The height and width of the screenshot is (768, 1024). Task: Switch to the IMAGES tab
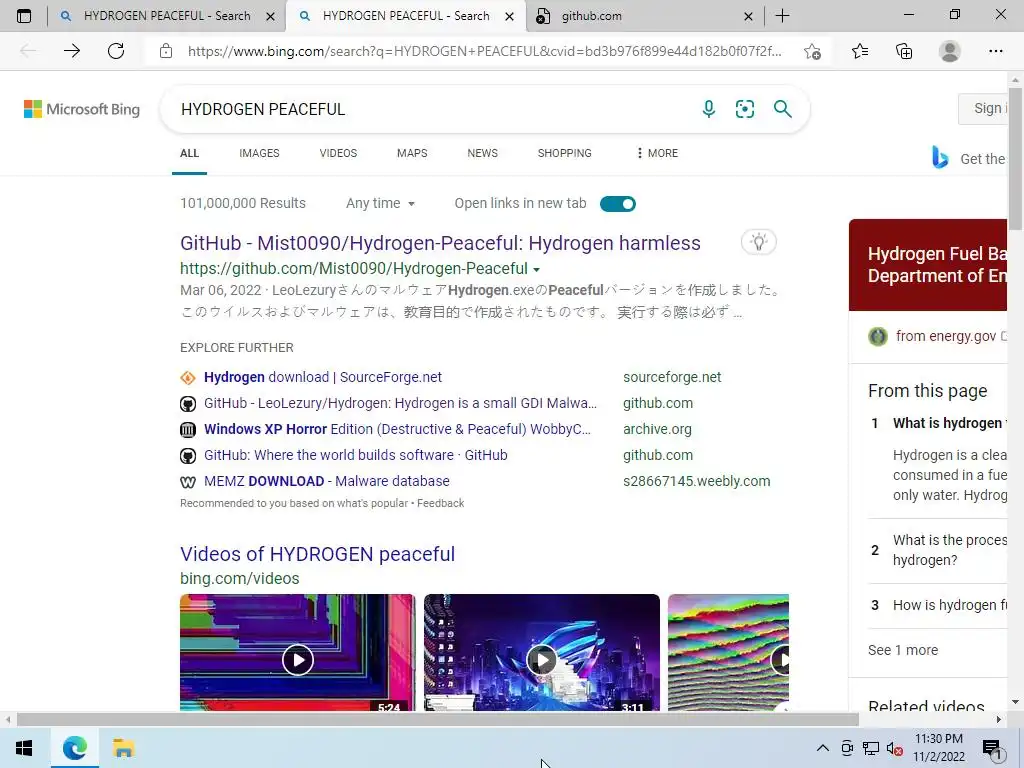coord(259,153)
